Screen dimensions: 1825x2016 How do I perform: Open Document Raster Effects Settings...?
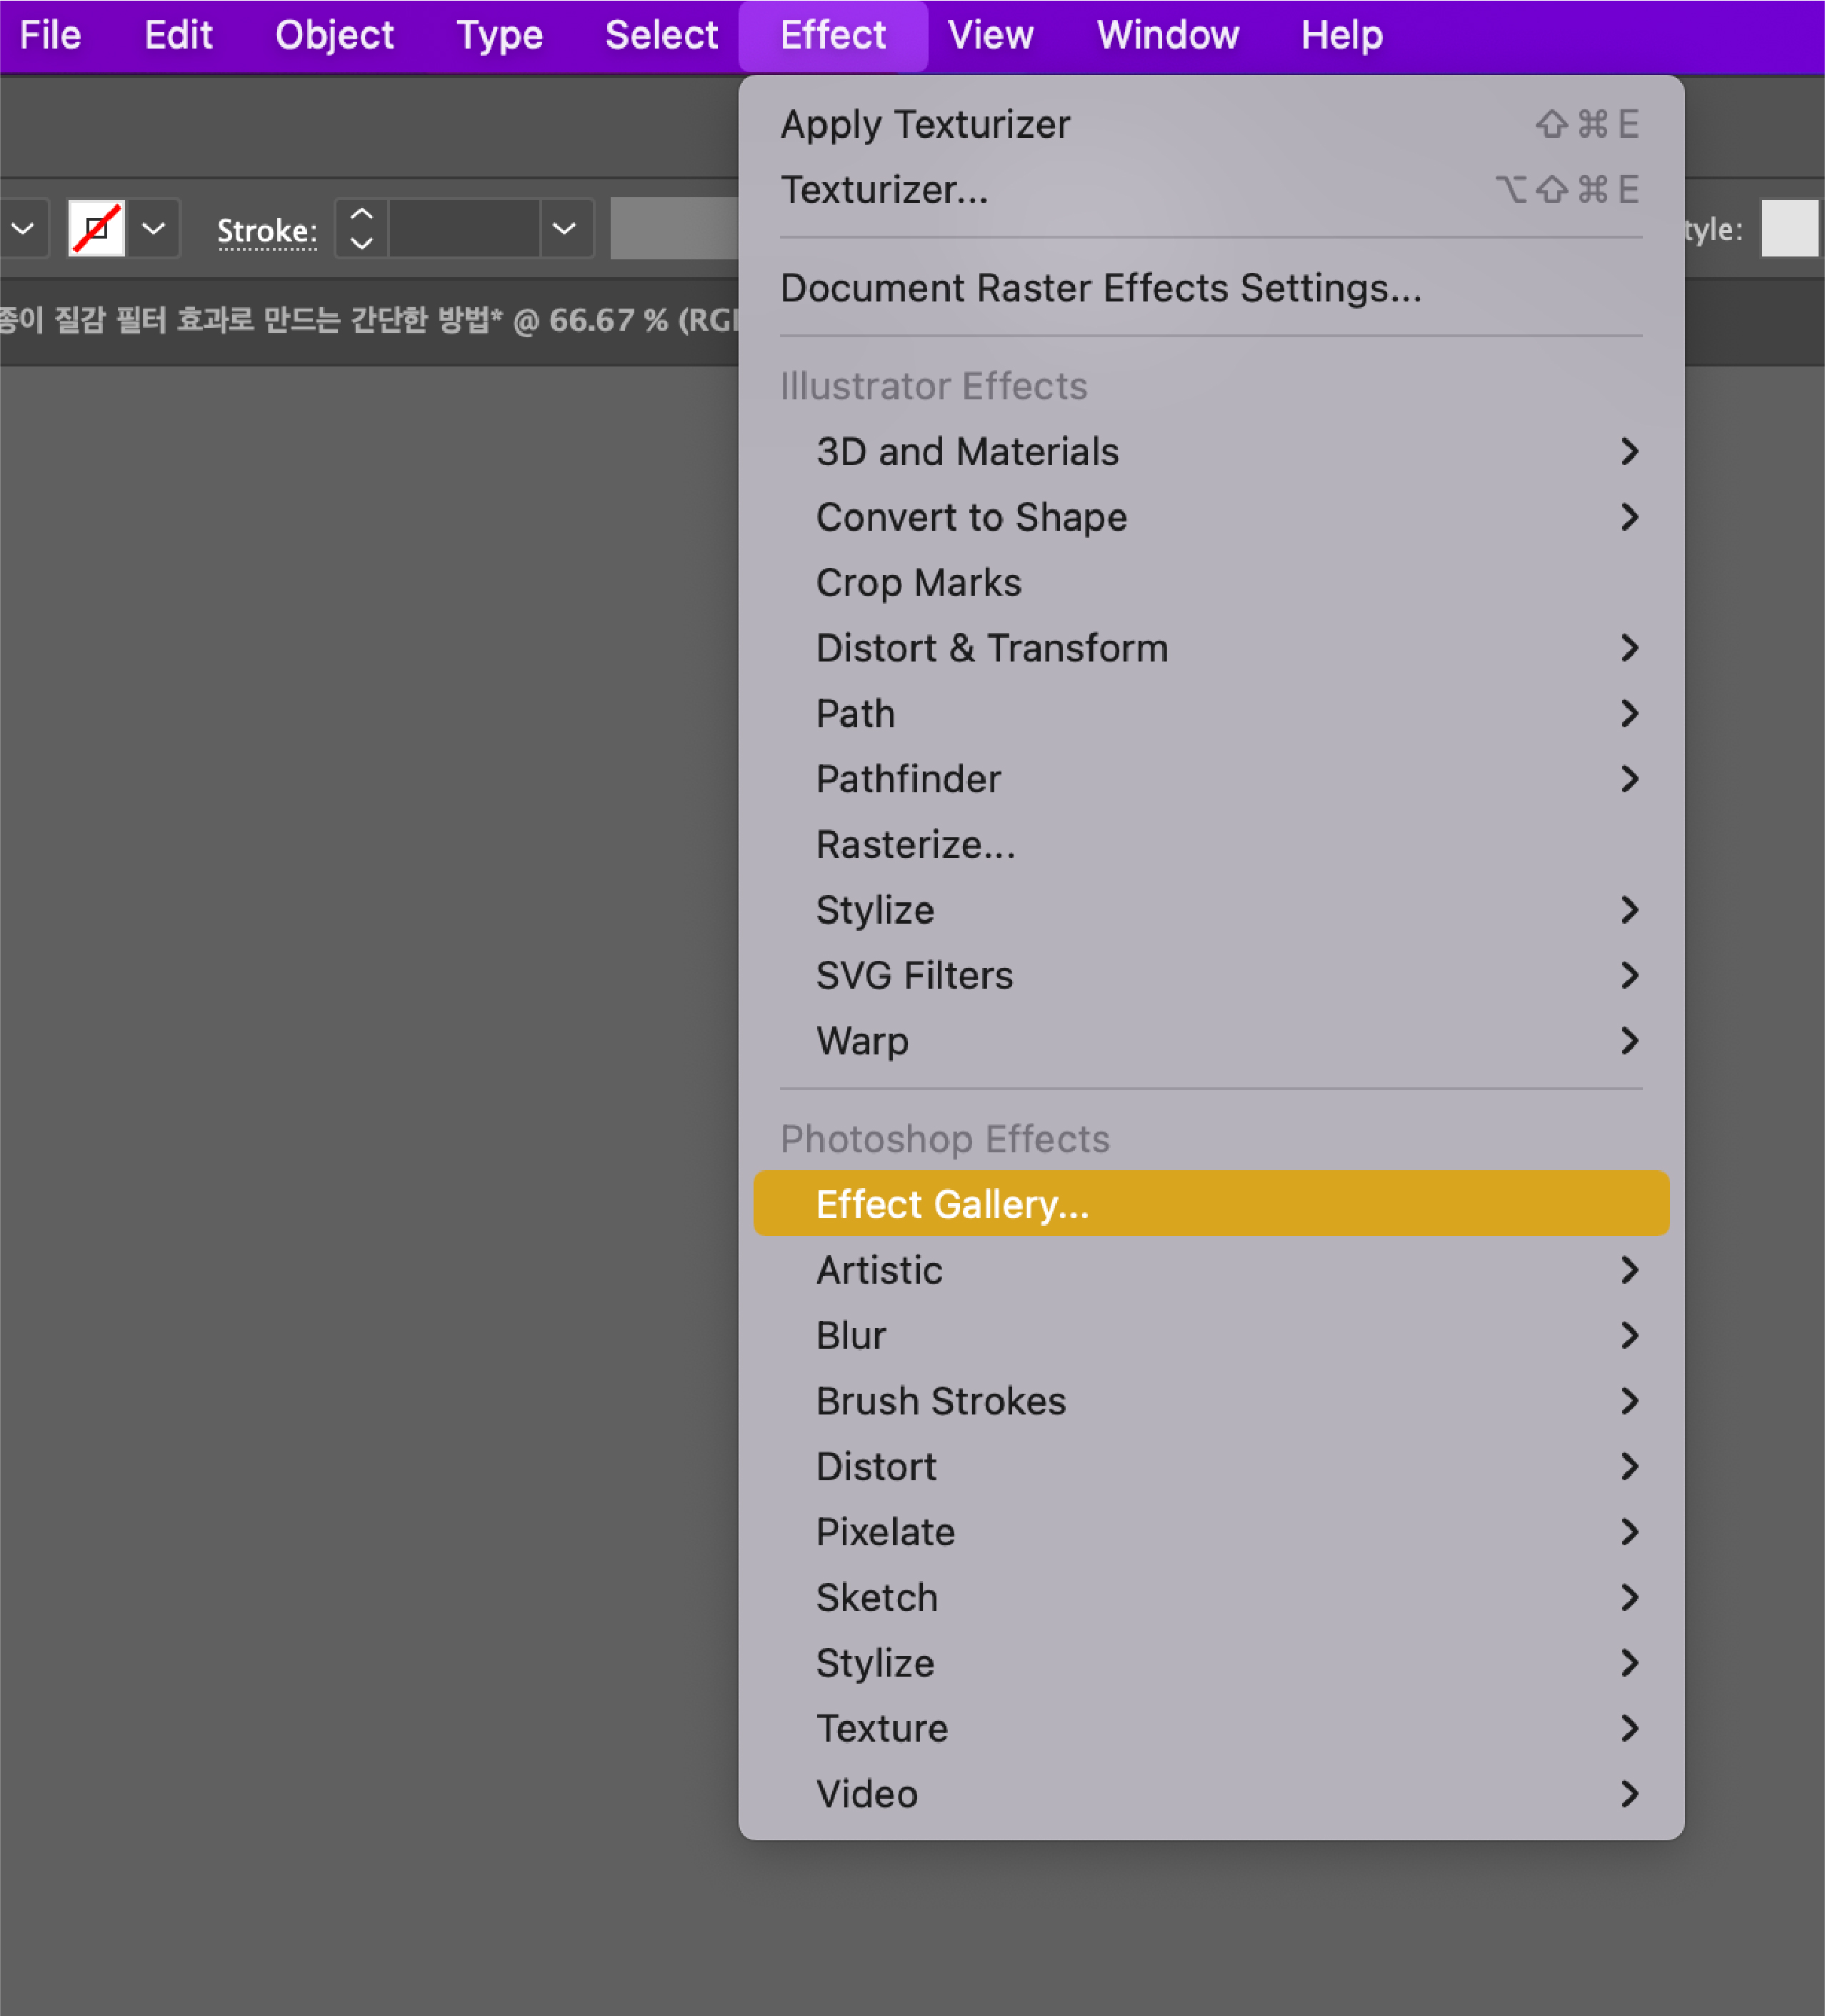pos(1211,288)
